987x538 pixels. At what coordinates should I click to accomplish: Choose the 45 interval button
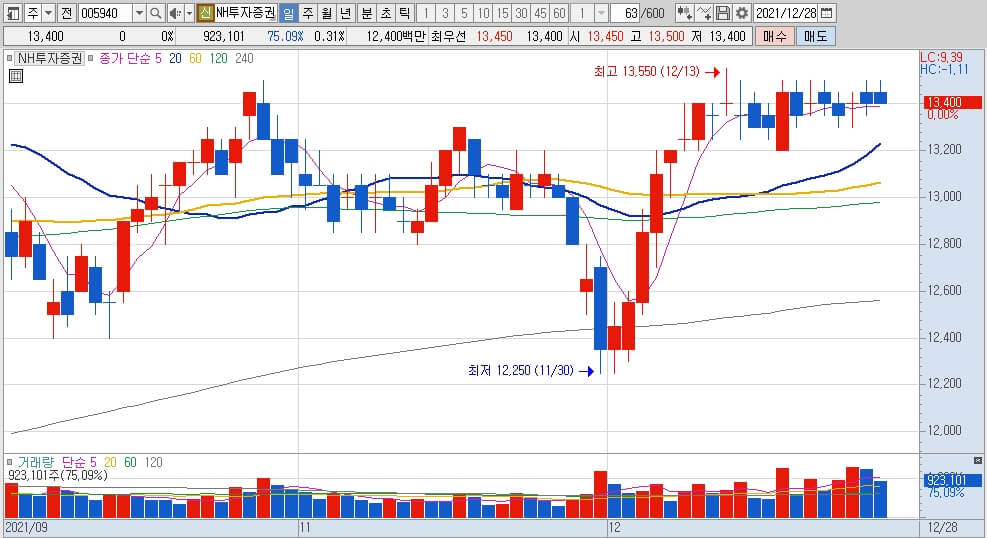coord(540,13)
